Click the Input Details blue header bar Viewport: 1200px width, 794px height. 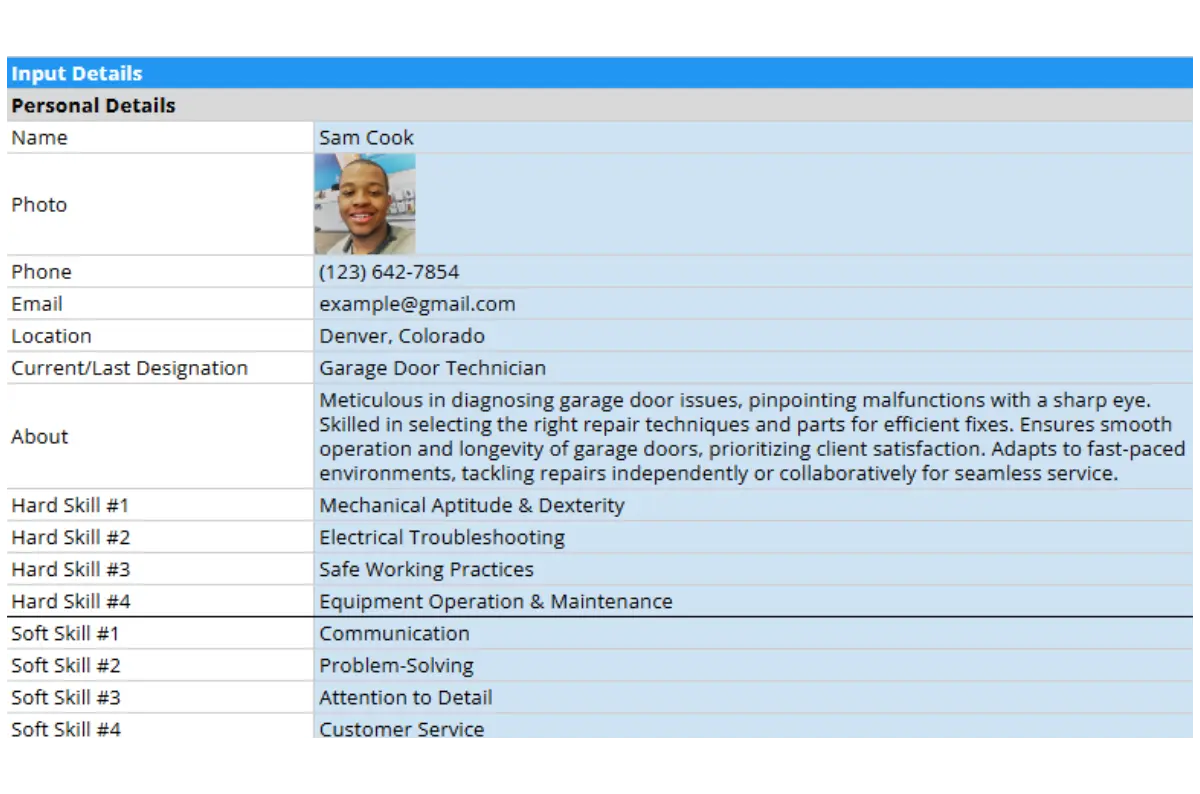click(600, 73)
